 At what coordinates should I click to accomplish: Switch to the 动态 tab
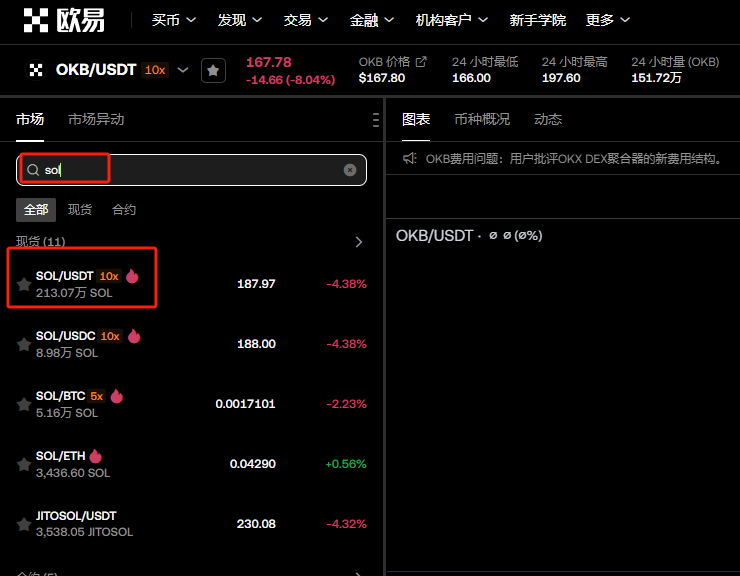tap(548, 119)
